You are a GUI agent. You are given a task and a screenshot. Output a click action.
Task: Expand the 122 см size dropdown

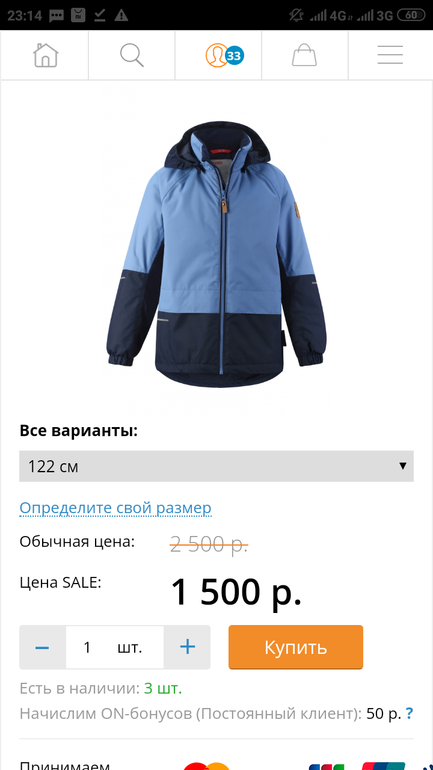[216, 466]
